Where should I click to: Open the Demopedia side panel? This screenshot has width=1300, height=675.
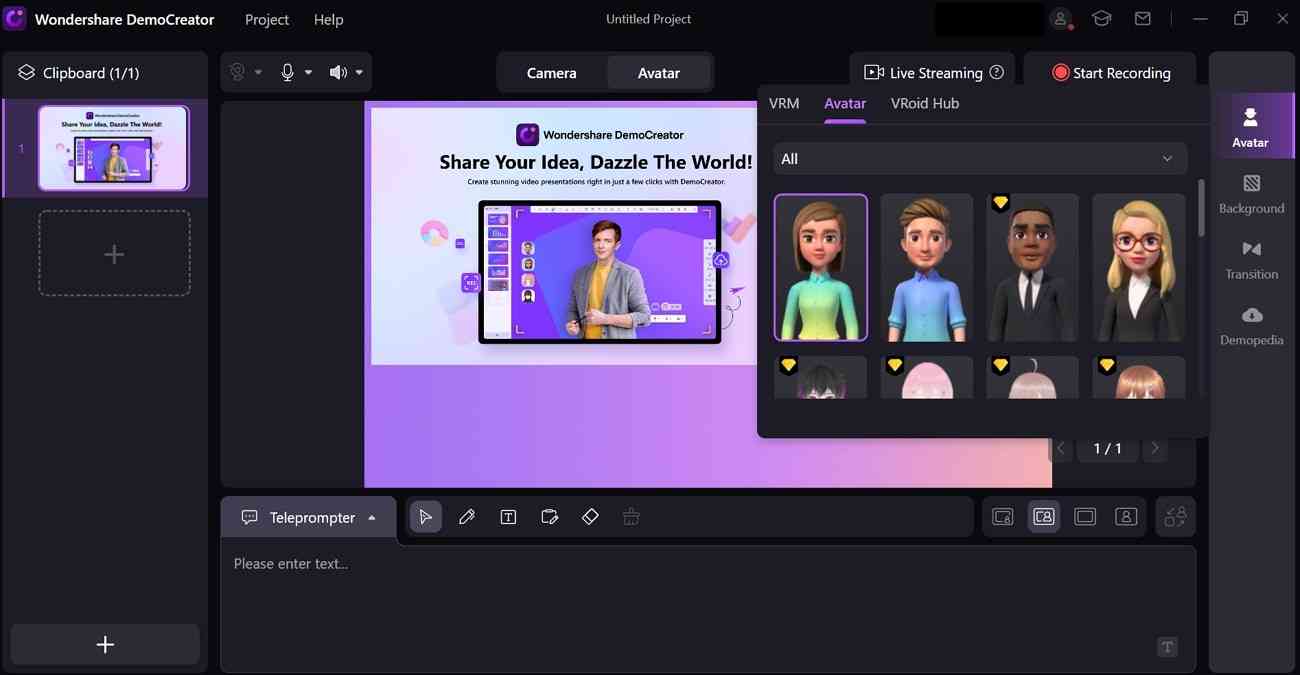pos(1251,326)
